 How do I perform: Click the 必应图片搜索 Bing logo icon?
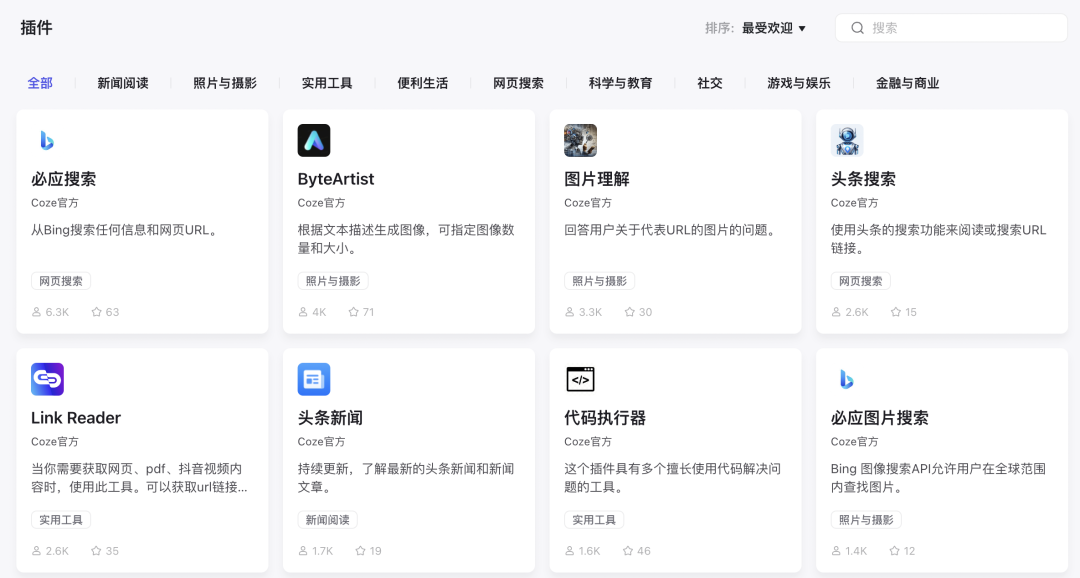(847, 379)
